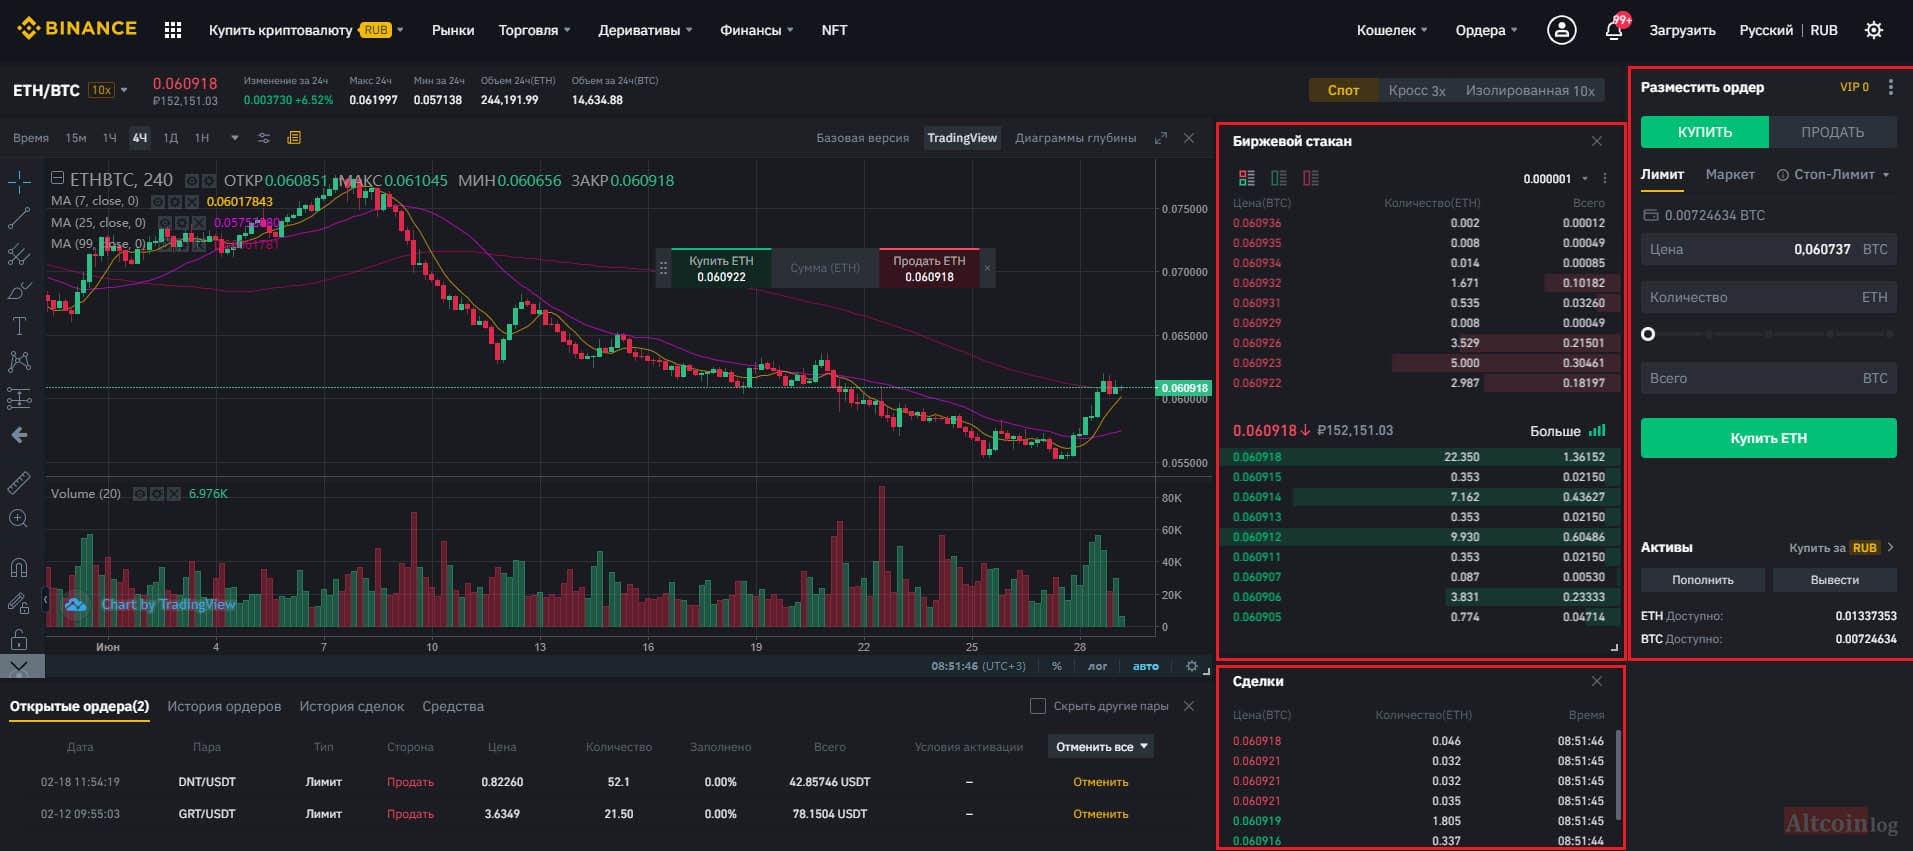This screenshot has height=851, width=1913.
Task: Open the 'Отменить все' dropdown
Action: click(x=1101, y=747)
